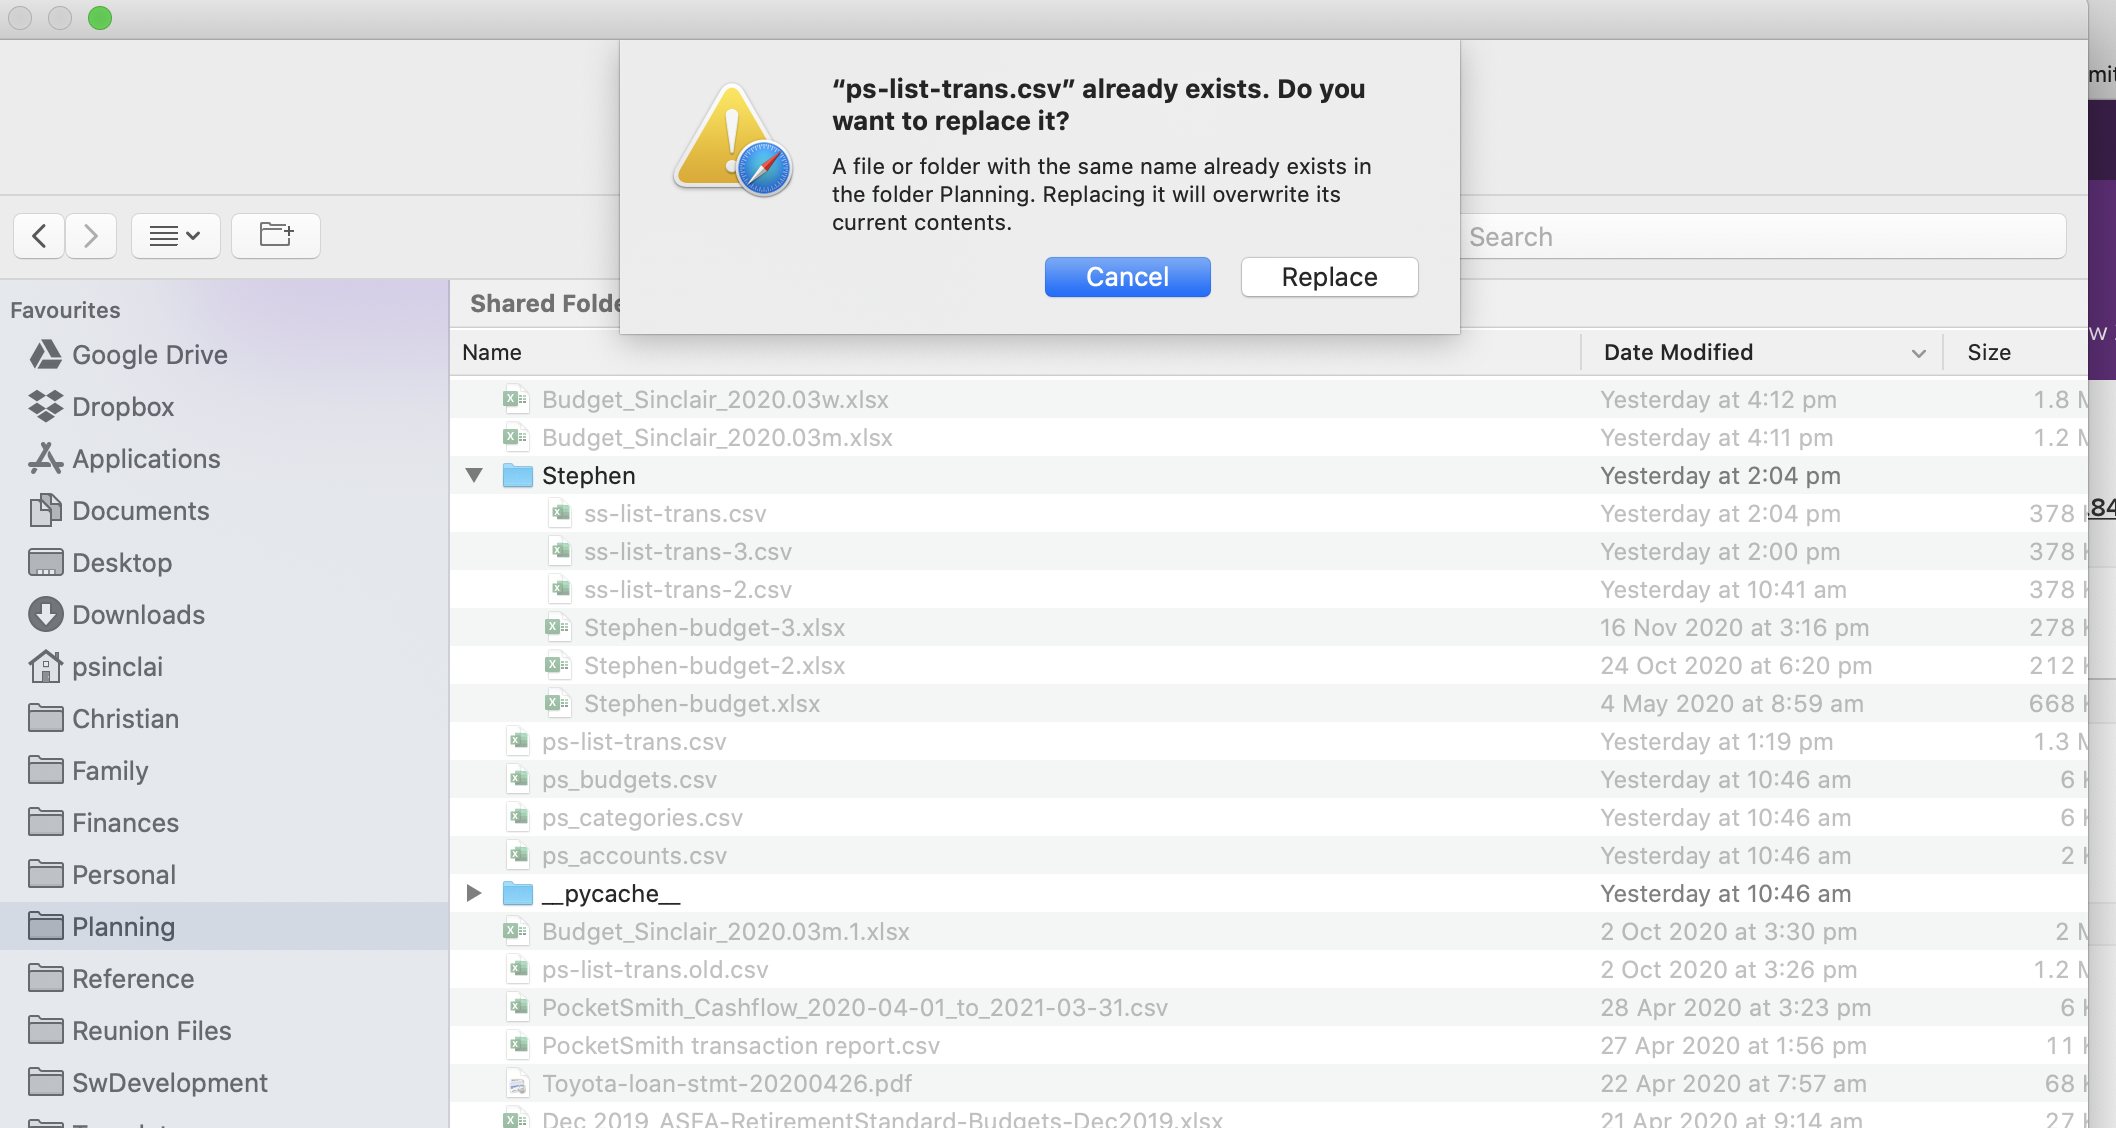Screen dimensions: 2116x1128
Task: Toggle Date Modified sort order chevron
Action: [1918, 353]
